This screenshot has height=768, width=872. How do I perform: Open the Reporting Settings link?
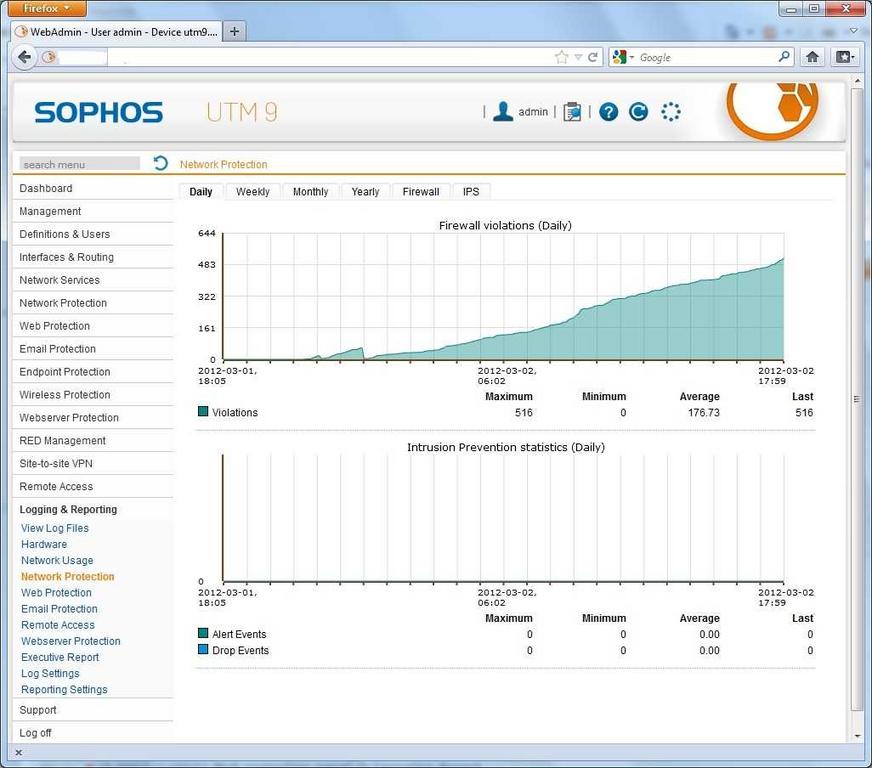pos(64,690)
